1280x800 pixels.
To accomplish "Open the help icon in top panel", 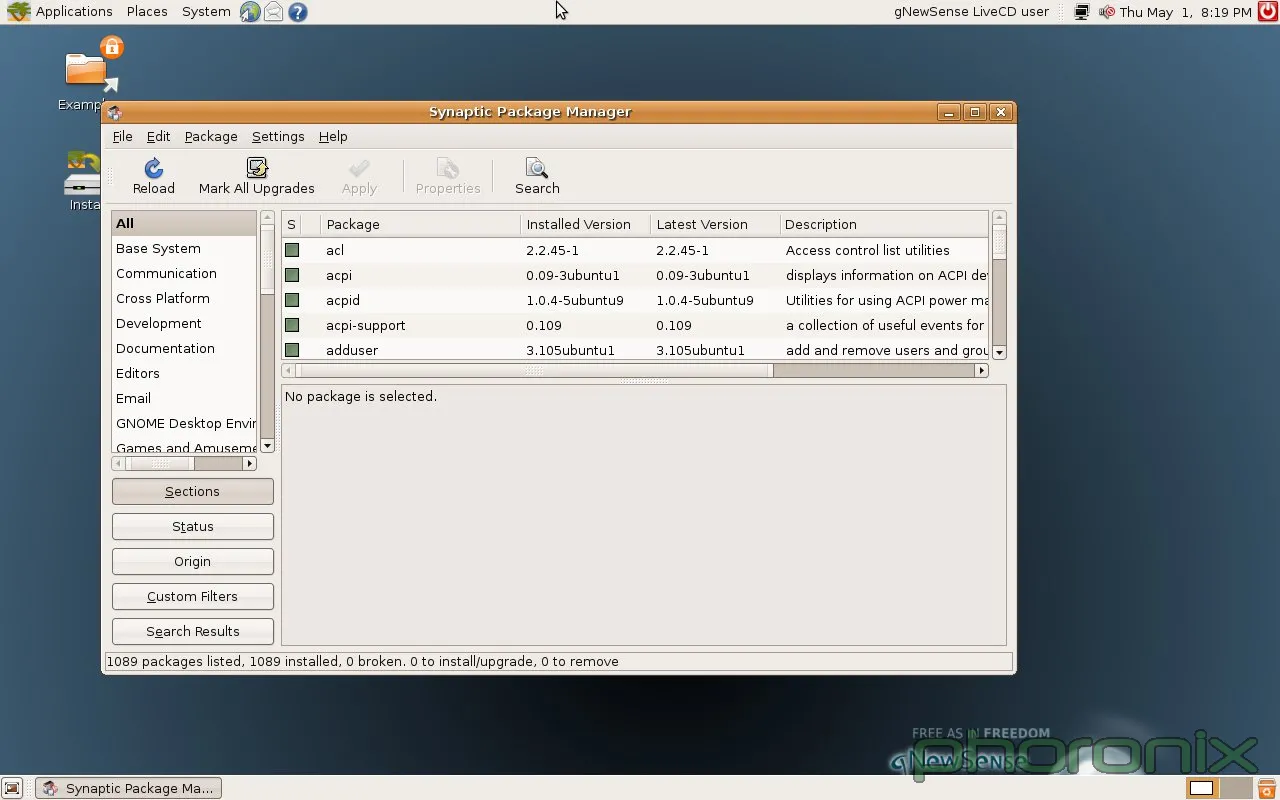I will coord(297,12).
